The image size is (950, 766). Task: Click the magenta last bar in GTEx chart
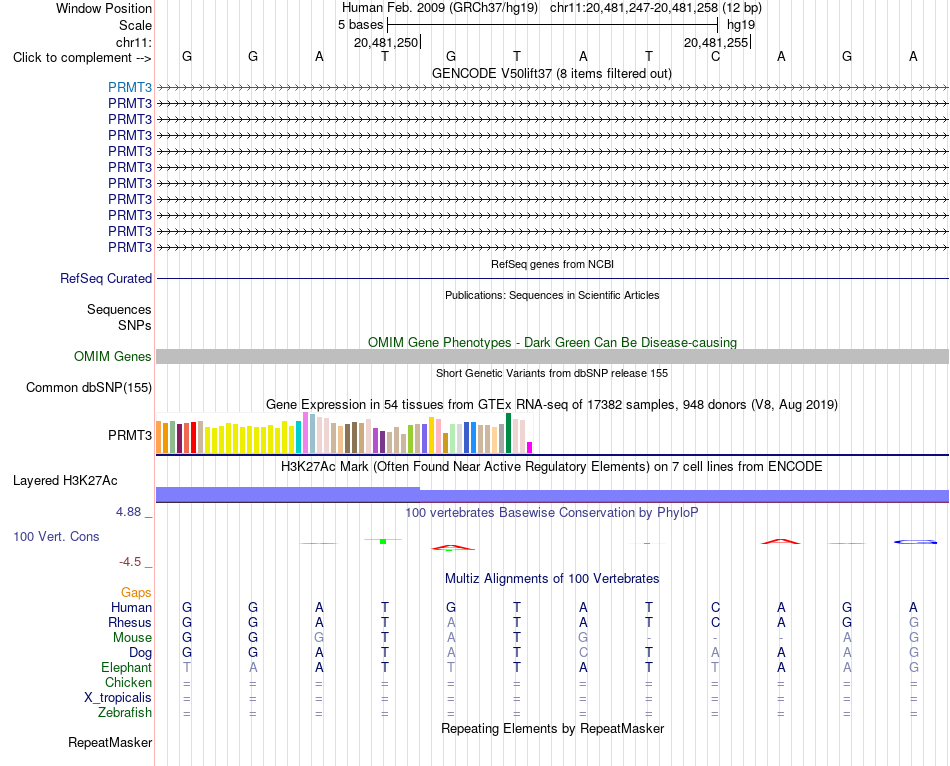click(530, 448)
